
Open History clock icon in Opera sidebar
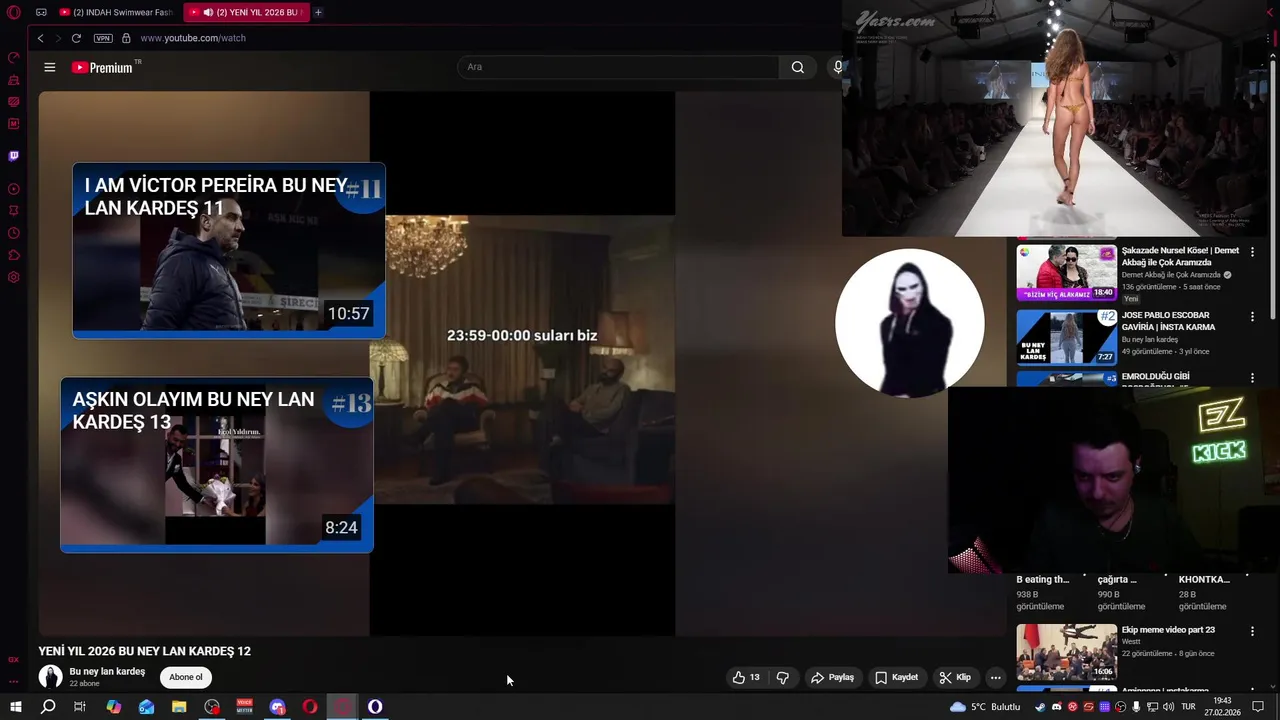[x=14, y=233]
